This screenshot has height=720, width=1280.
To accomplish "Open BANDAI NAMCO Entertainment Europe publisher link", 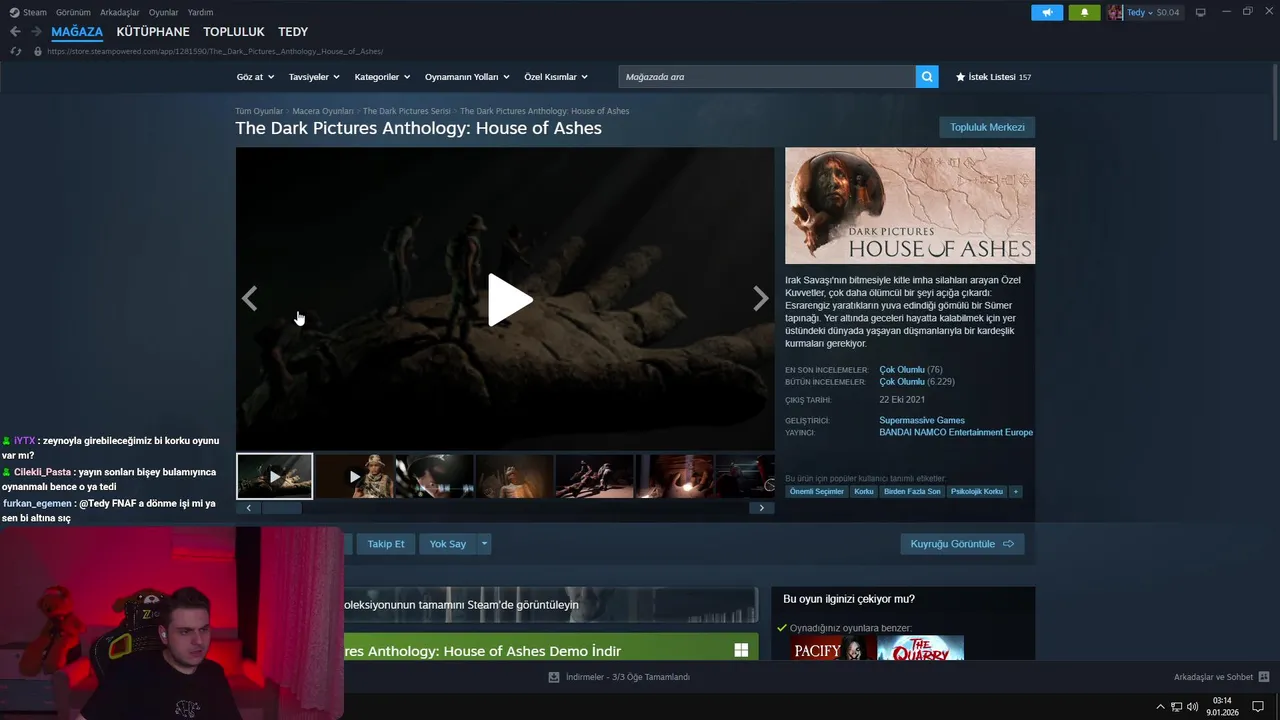I will click(956, 432).
